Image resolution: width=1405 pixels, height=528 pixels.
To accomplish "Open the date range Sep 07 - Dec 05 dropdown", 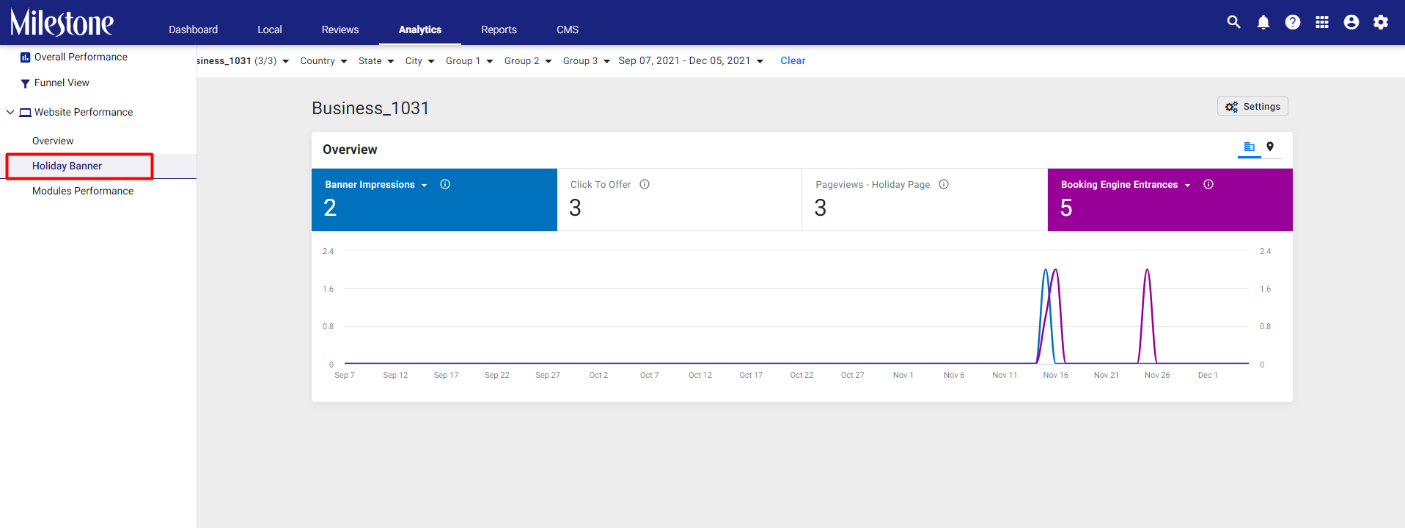I will tap(691, 61).
